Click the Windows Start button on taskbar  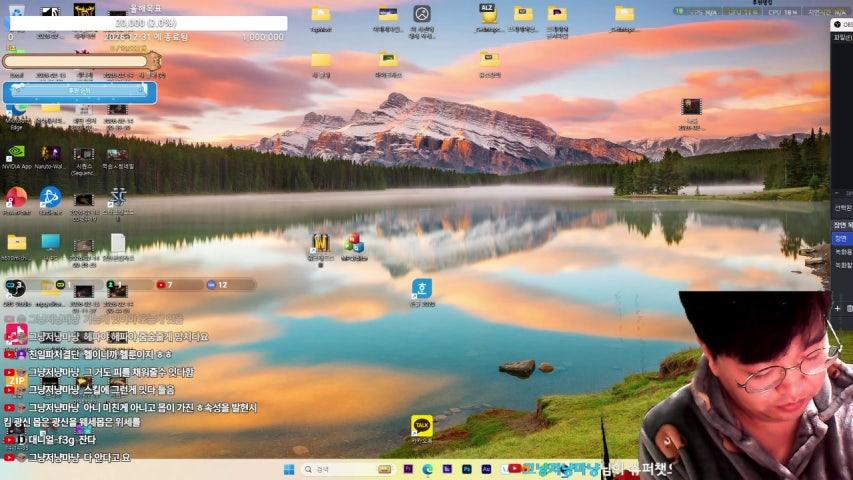(288, 469)
